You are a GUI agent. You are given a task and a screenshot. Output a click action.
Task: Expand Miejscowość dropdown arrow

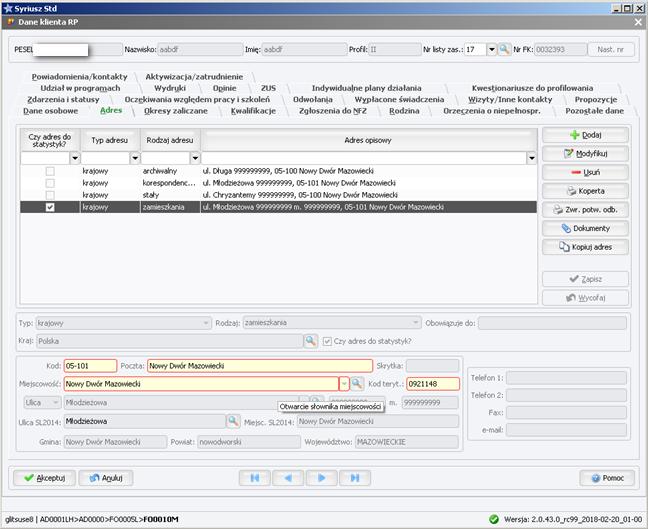pyautogui.click(x=344, y=384)
